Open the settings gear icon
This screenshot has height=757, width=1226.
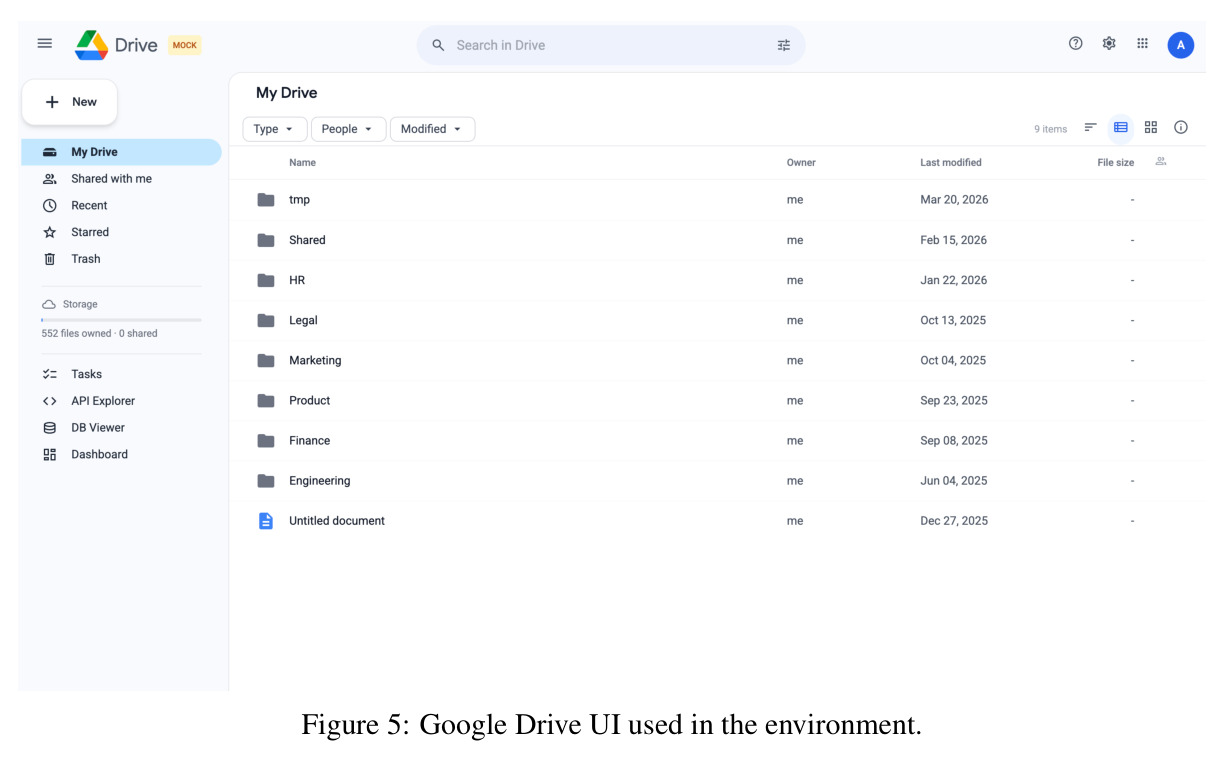(1109, 43)
